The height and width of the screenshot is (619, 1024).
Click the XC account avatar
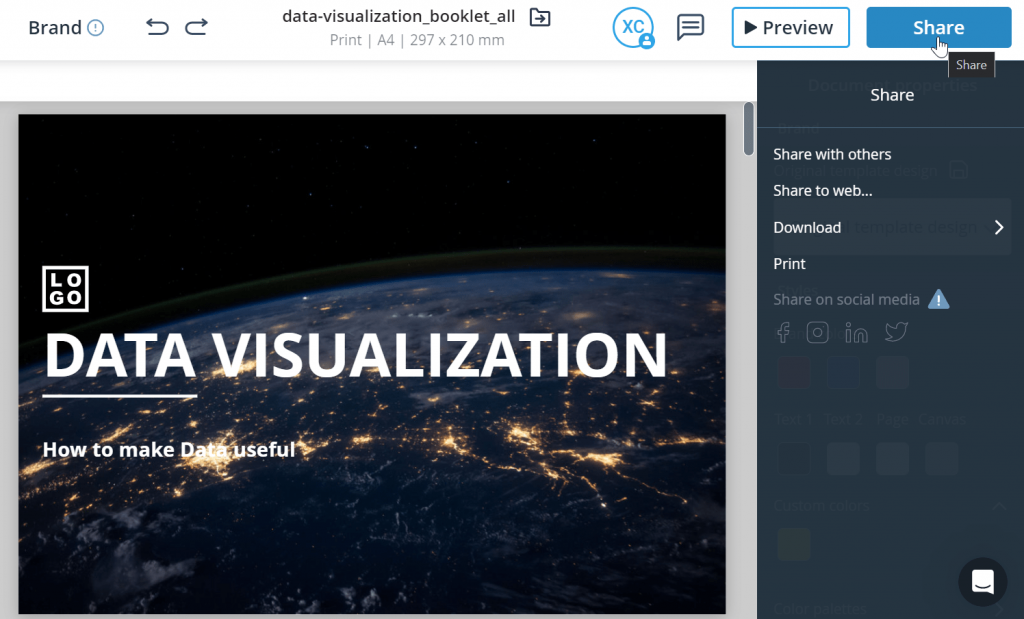[633, 27]
